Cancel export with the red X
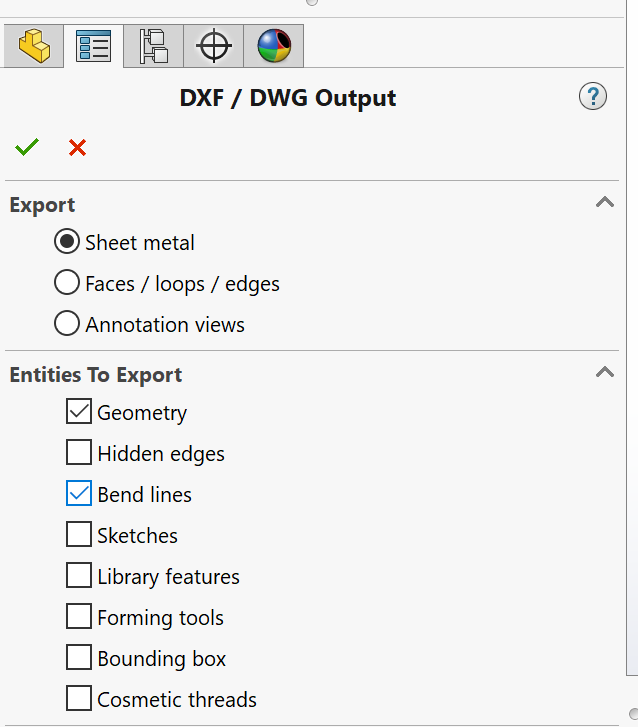The height and width of the screenshot is (727, 638). [x=77, y=148]
